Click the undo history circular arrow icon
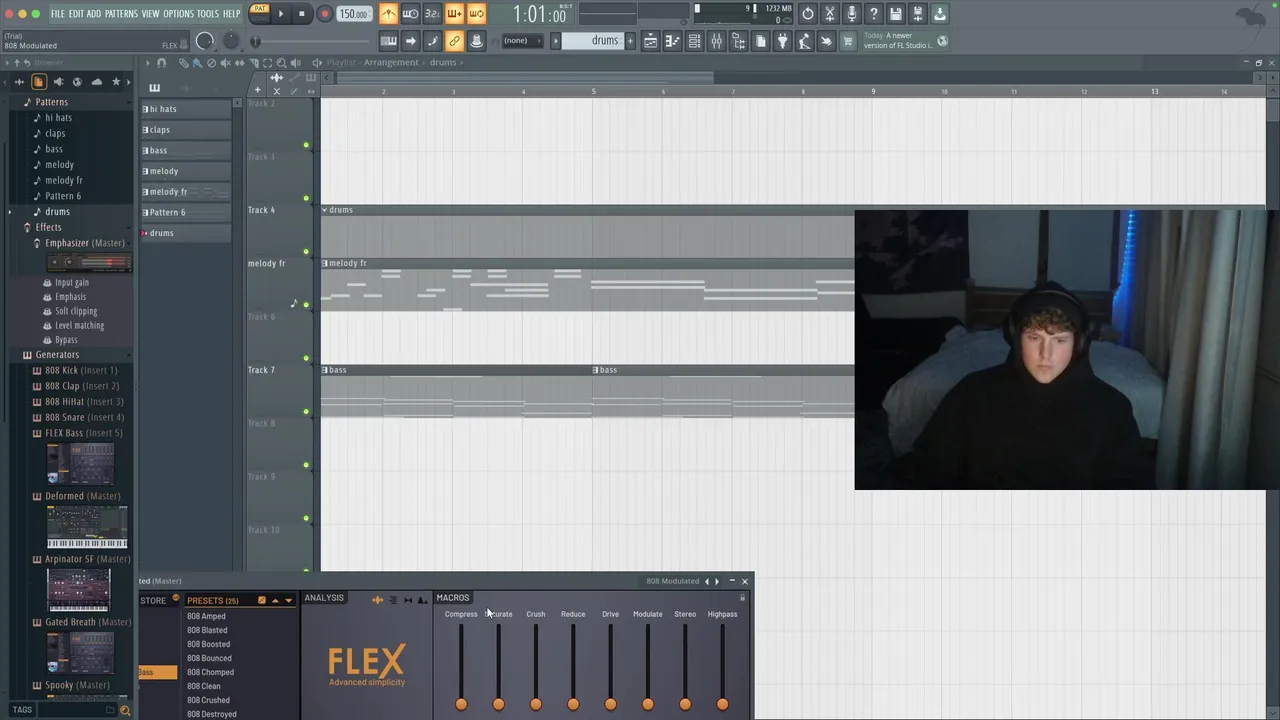Viewport: 1280px width, 720px height. [808, 14]
